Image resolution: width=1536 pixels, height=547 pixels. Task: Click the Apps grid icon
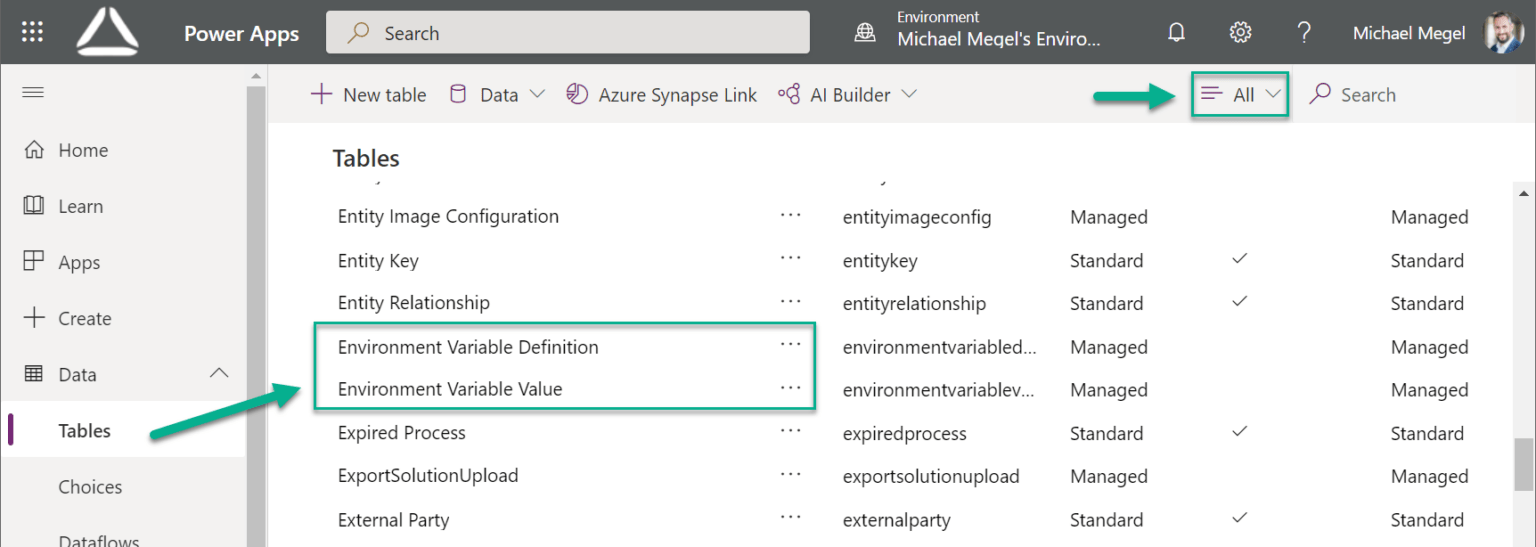click(34, 262)
